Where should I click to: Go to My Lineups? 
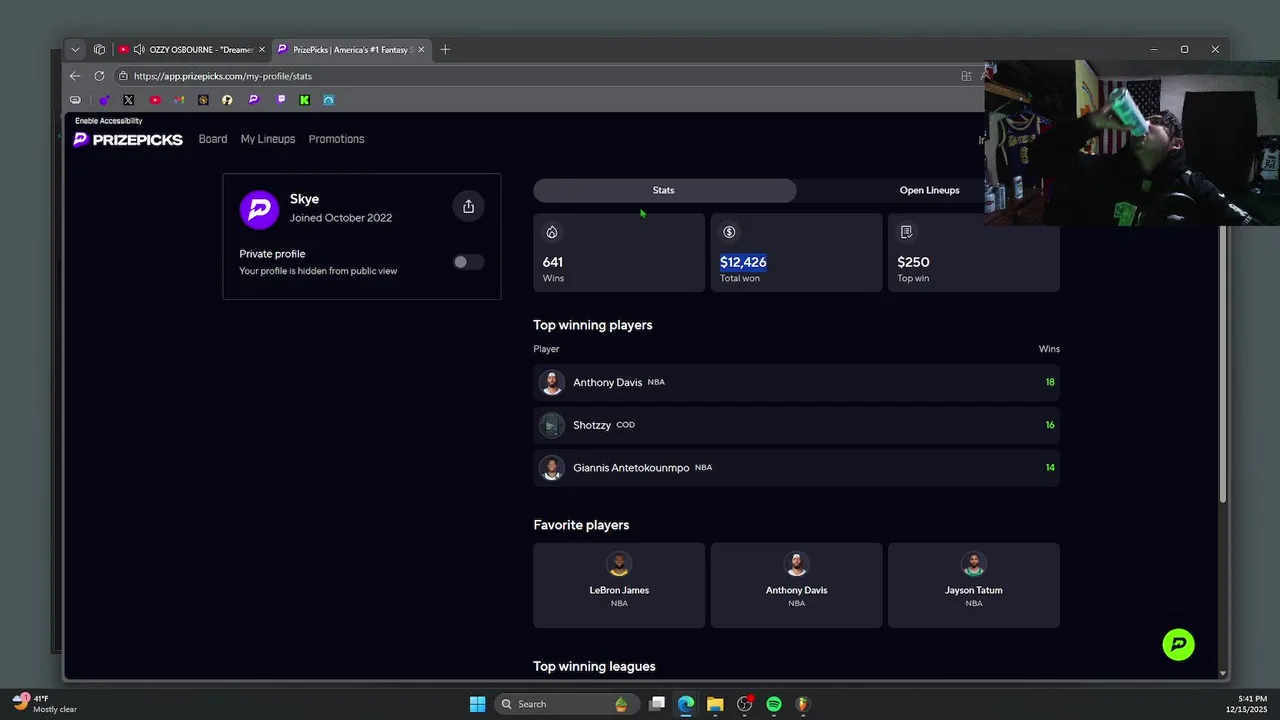(x=268, y=139)
